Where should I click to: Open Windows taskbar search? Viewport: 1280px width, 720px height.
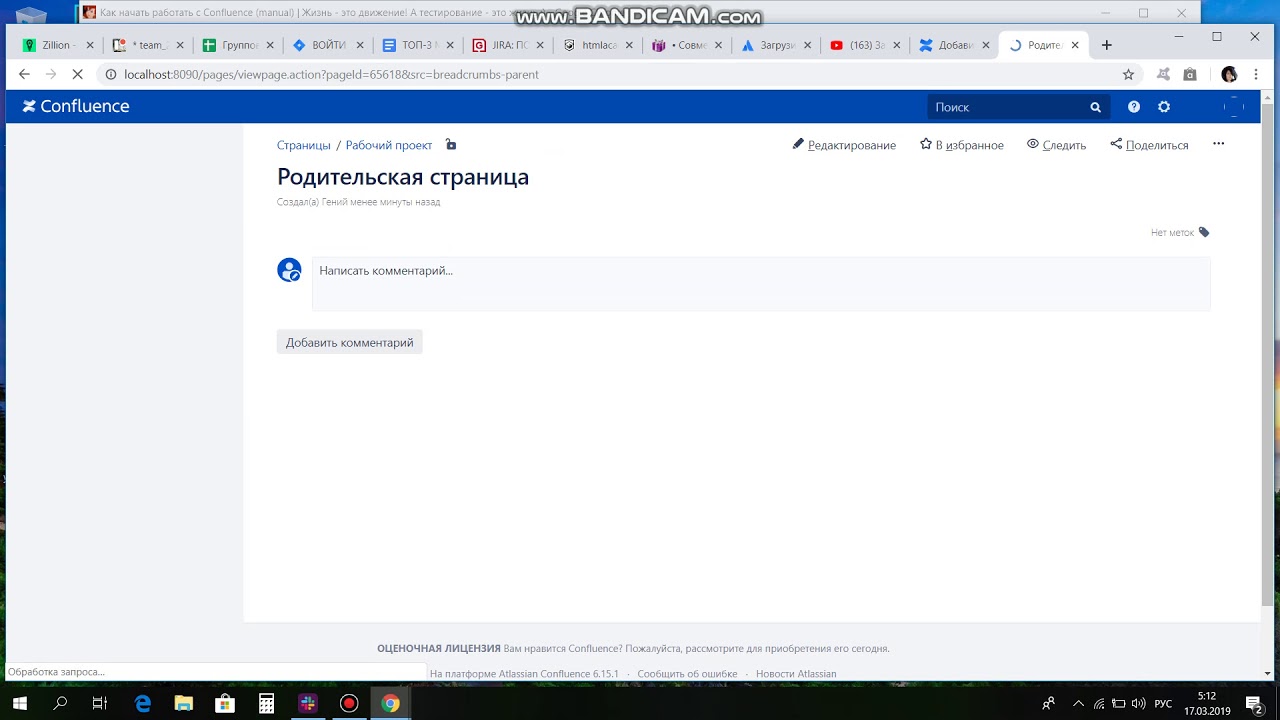[60, 703]
